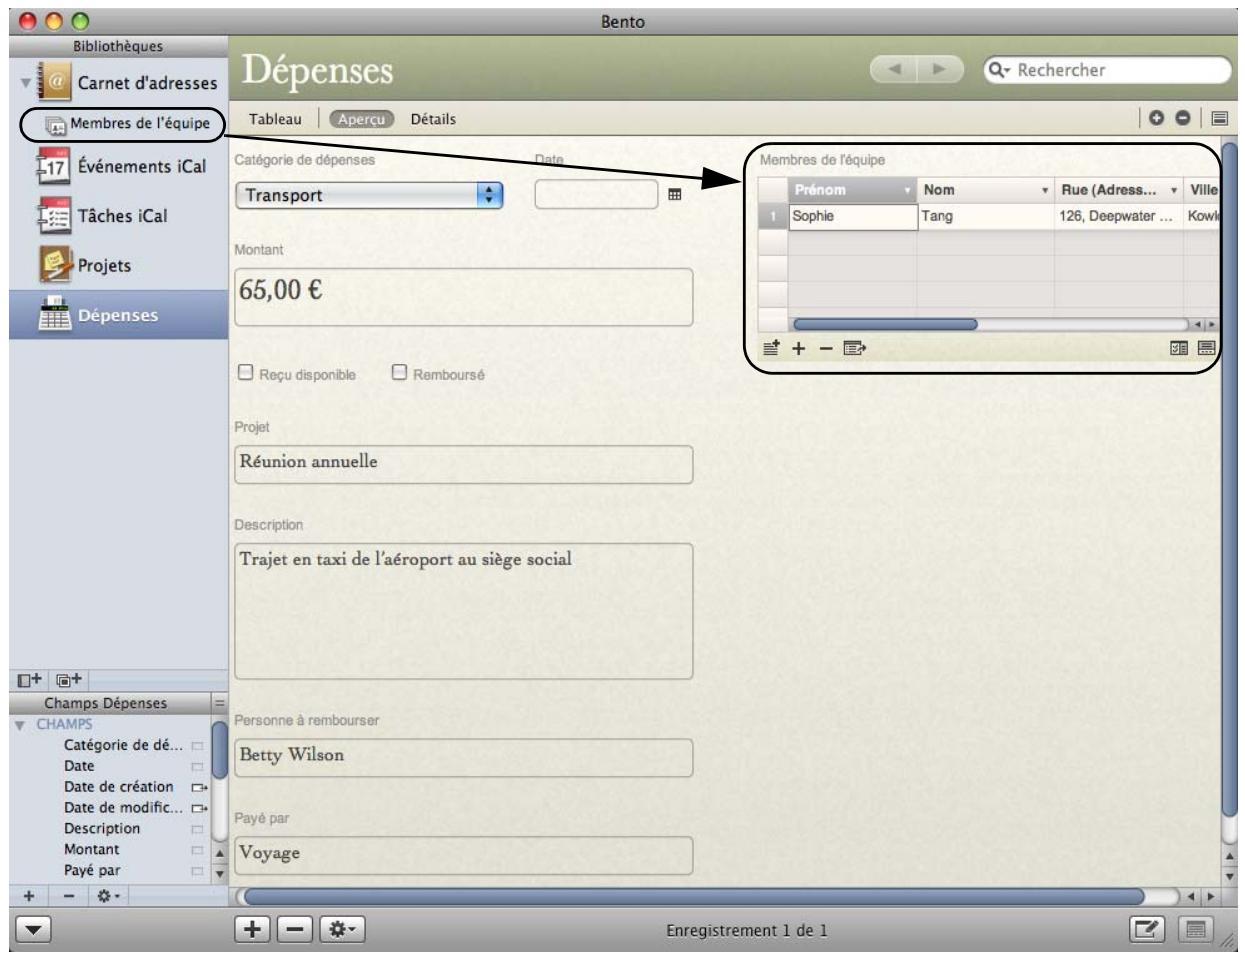This screenshot has height=956, width=1245.
Task: Toggle the bottom-left panel disclosure button
Action: (33, 930)
